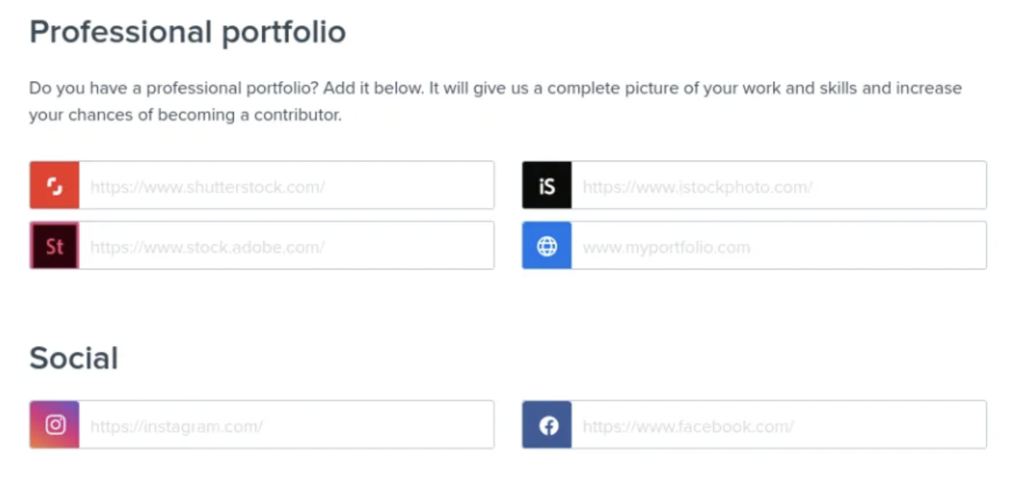Click the 'Add it below.' sentence
The width and height of the screenshot is (1024, 488).
click(374, 88)
